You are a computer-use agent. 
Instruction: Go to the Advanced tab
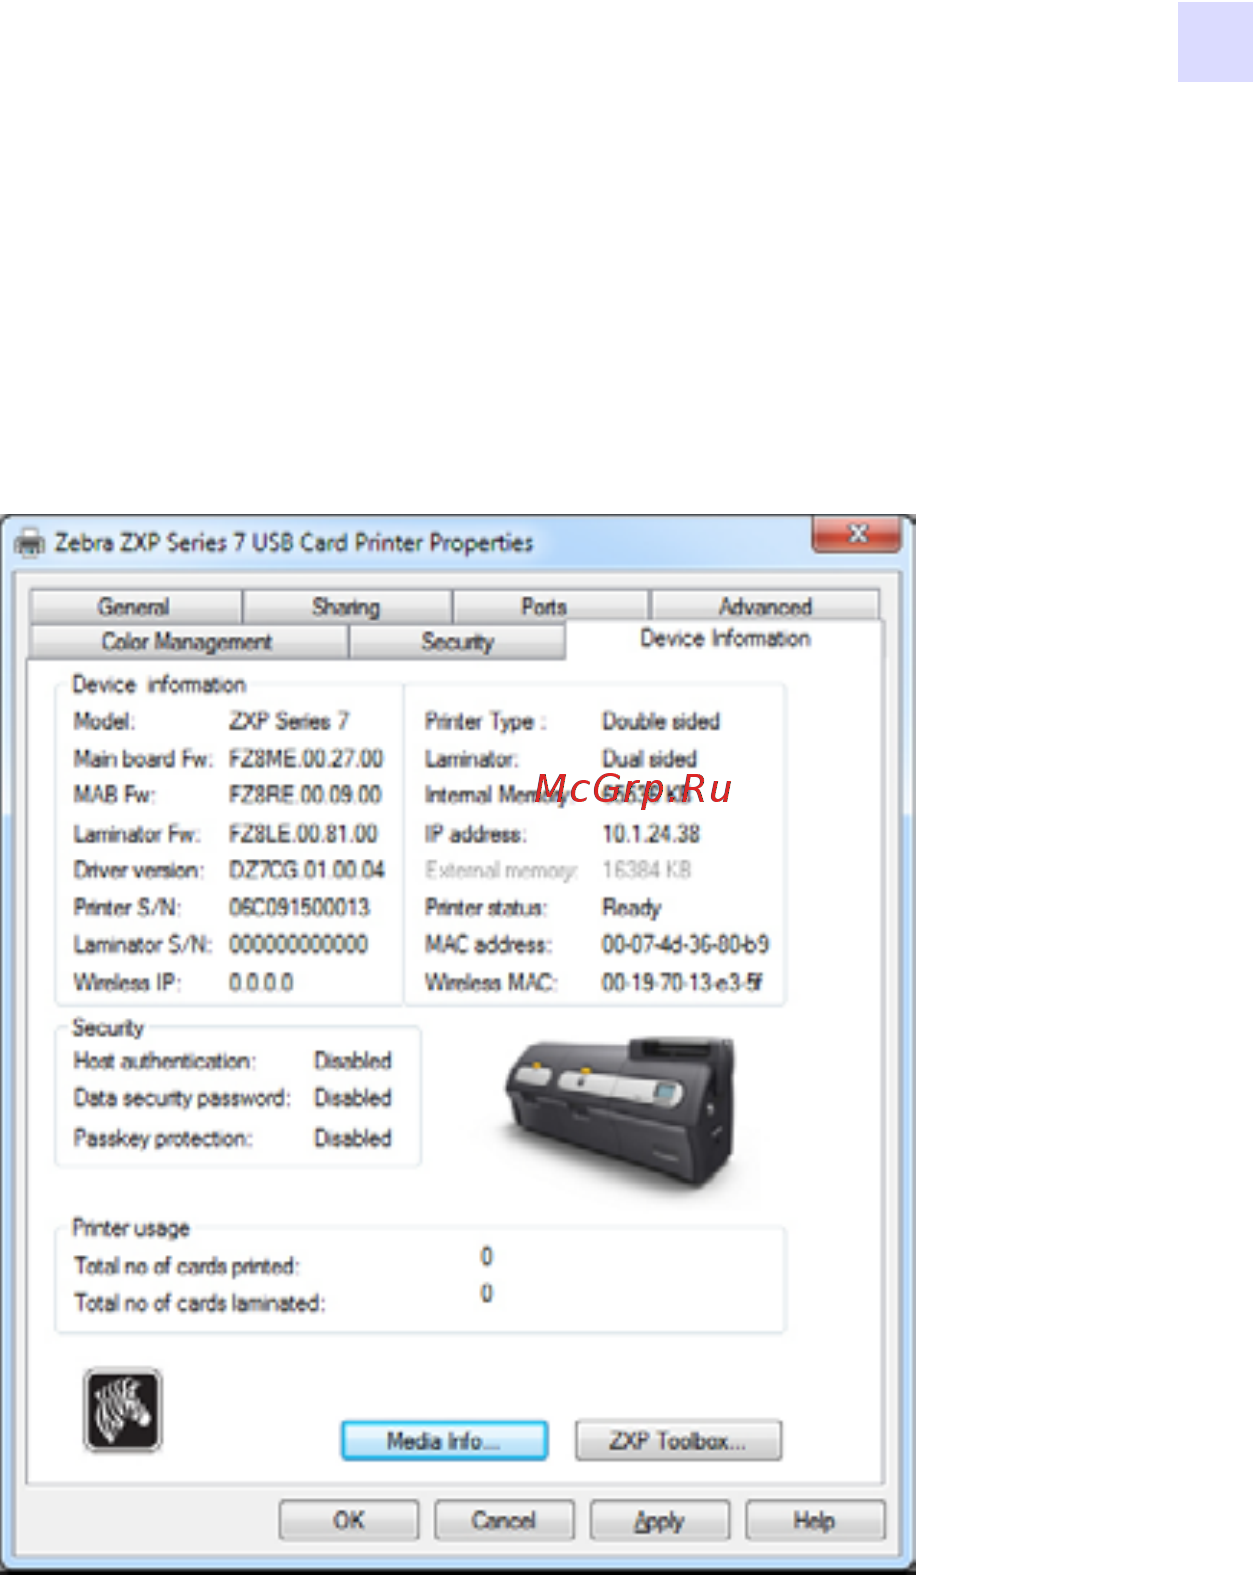click(x=765, y=606)
